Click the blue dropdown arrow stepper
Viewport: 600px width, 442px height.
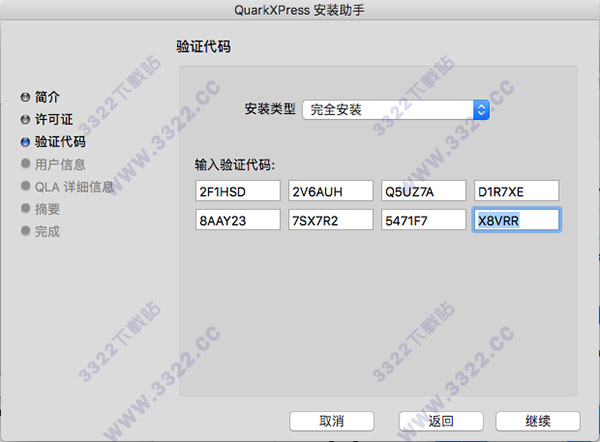pyautogui.click(x=481, y=110)
